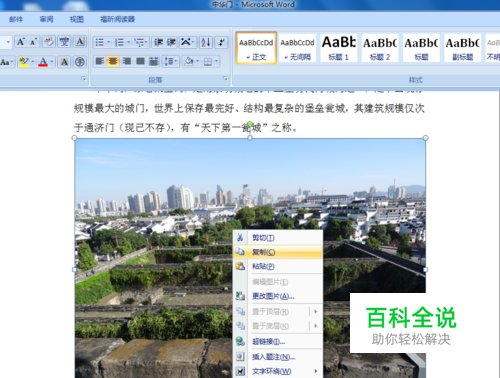This screenshot has width=500, height=378.
Task: Click the yellow text highlight icon
Action: click(x=24, y=62)
